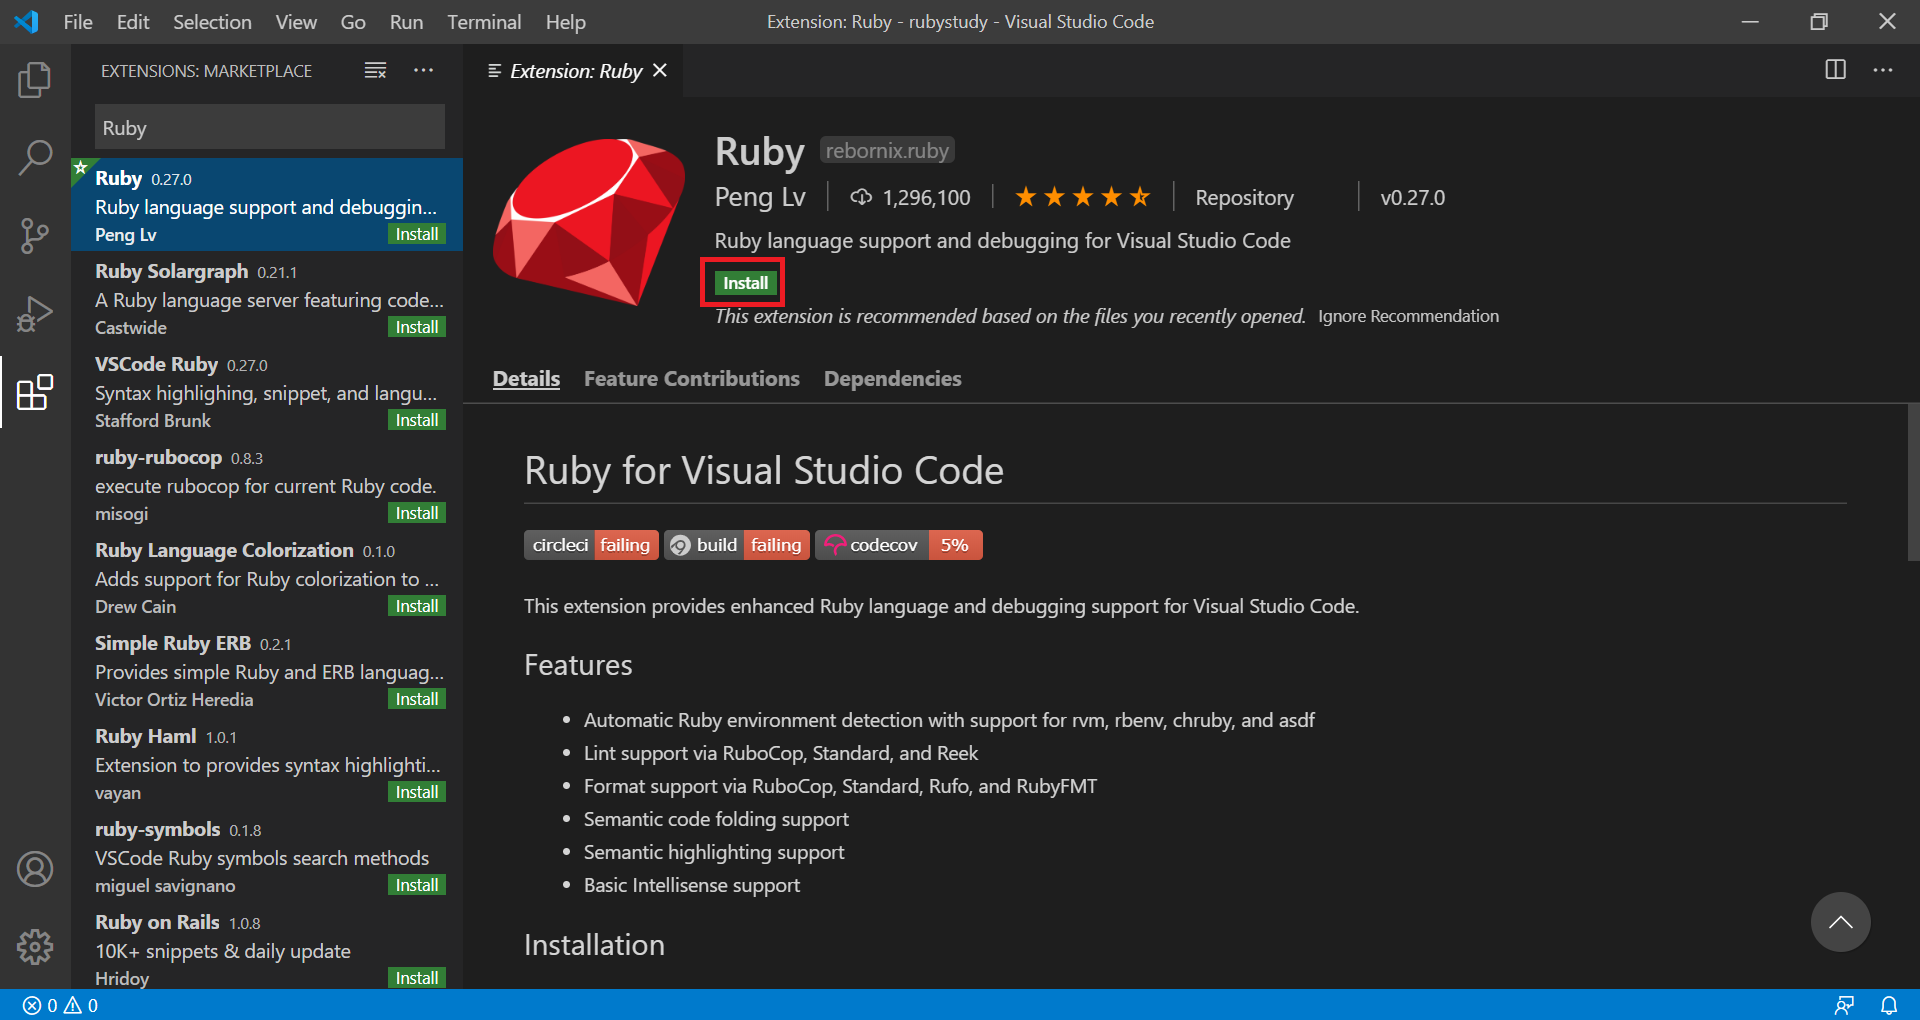This screenshot has width=1920, height=1020.
Task: Split the editor to the right
Action: click(x=1835, y=70)
